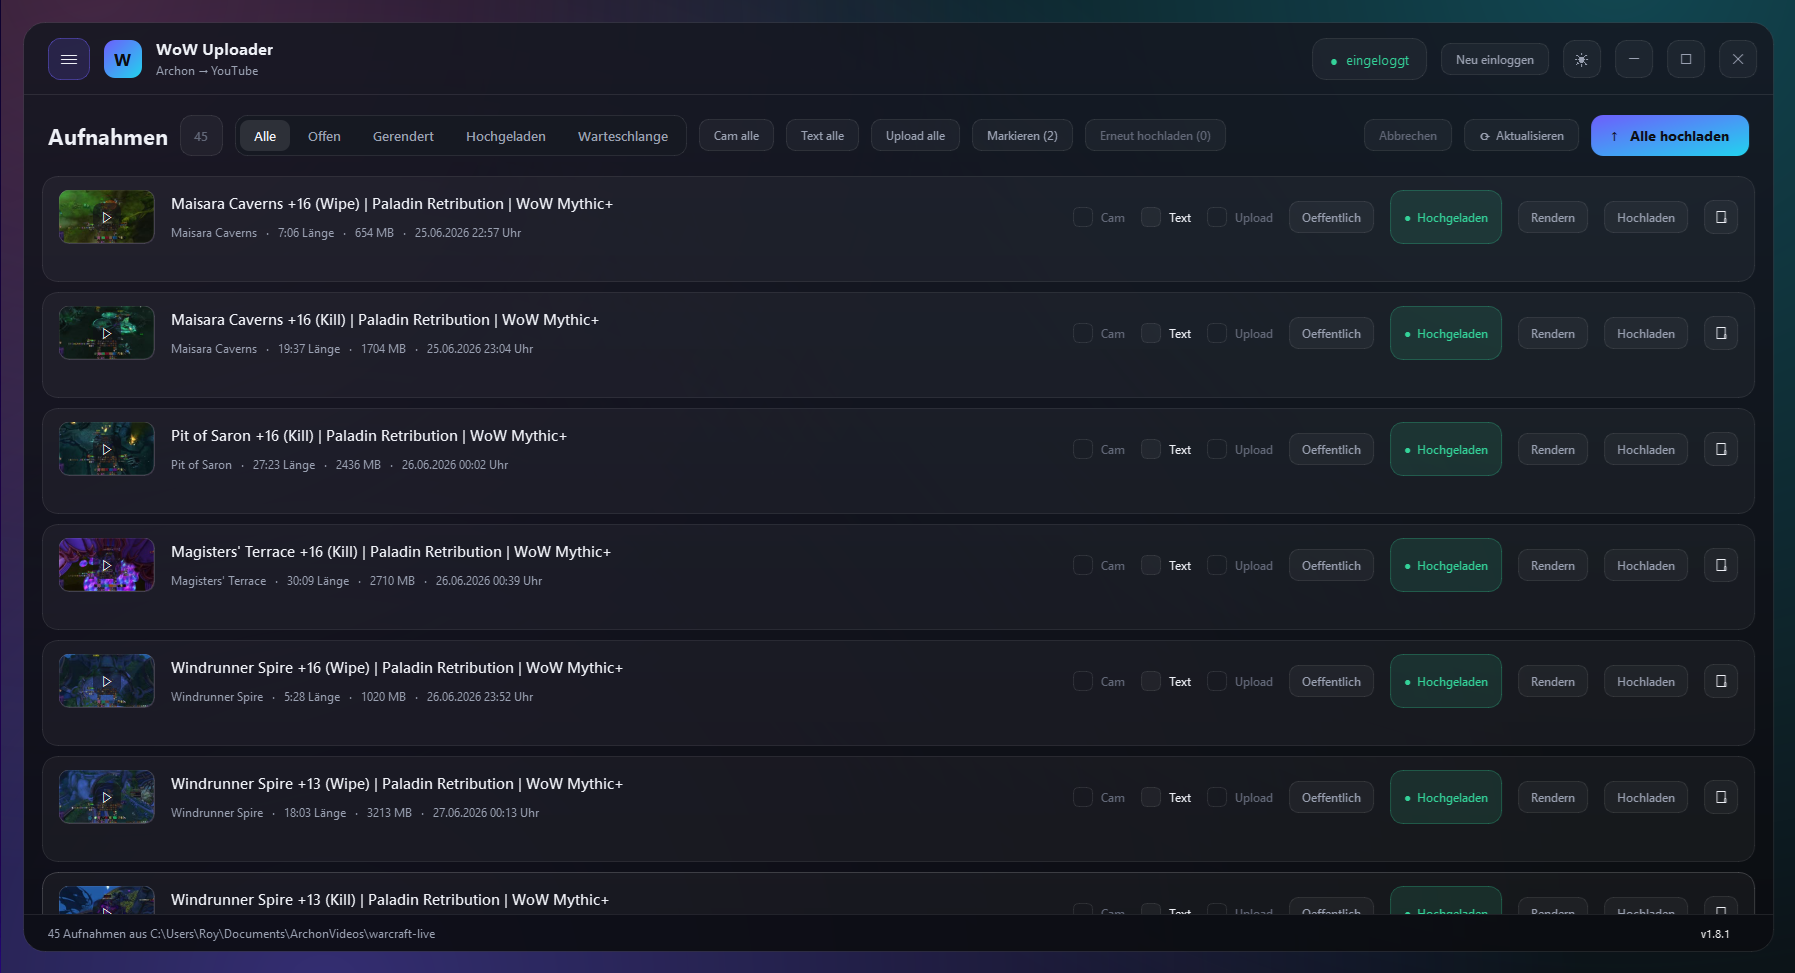Click Rendern for Maisara Caverns Wipe
The image size is (1795, 973).
(1553, 218)
